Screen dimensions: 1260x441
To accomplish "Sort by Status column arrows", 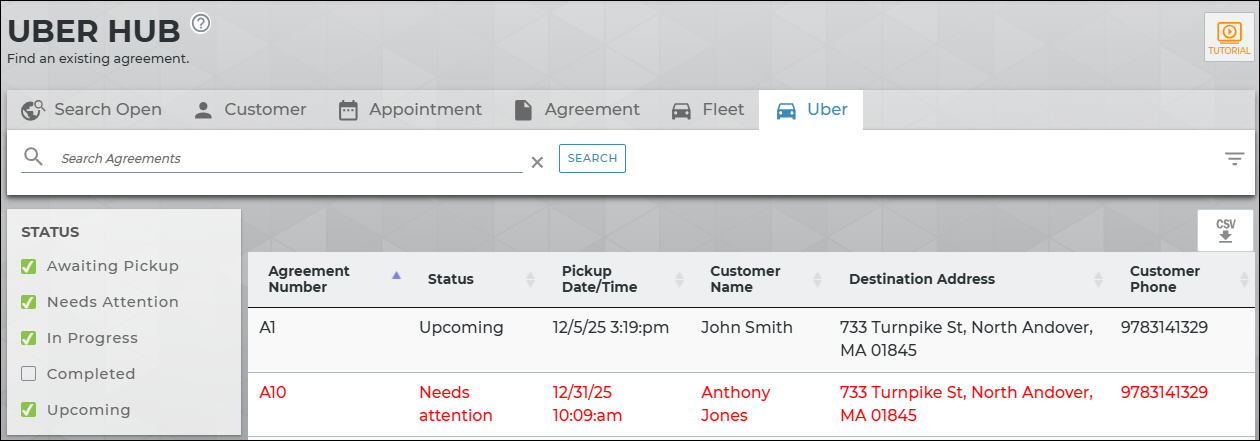I will click(x=530, y=280).
